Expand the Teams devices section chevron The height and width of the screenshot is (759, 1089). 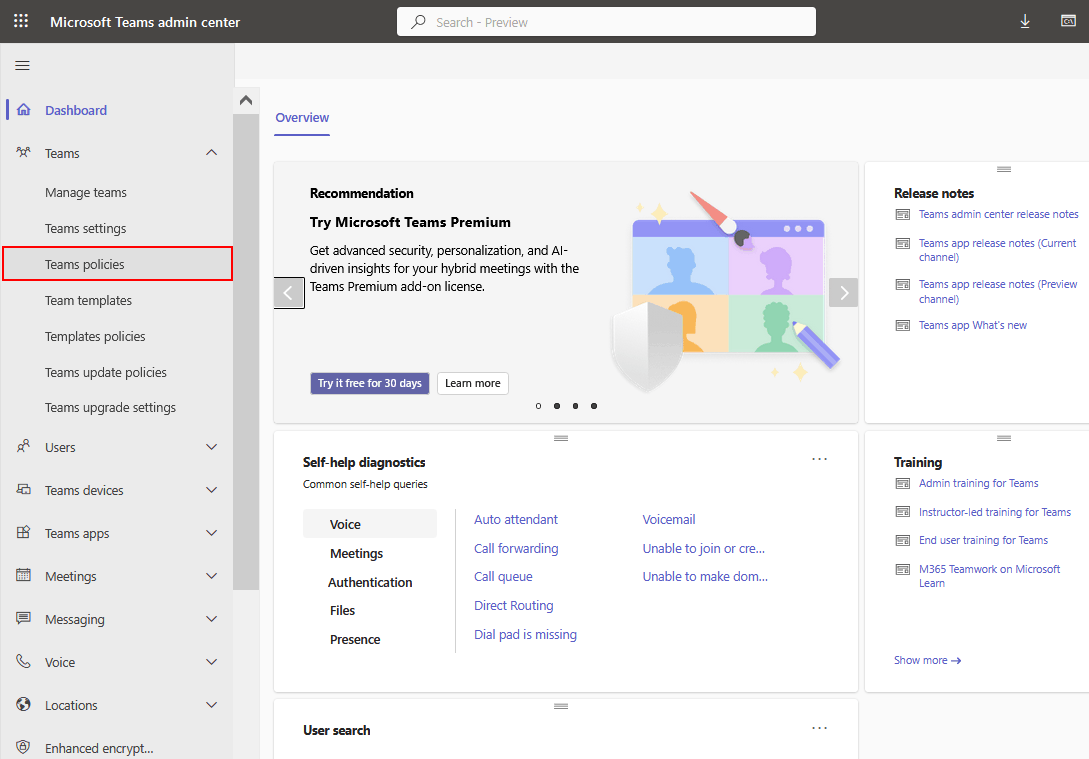pyautogui.click(x=212, y=490)
